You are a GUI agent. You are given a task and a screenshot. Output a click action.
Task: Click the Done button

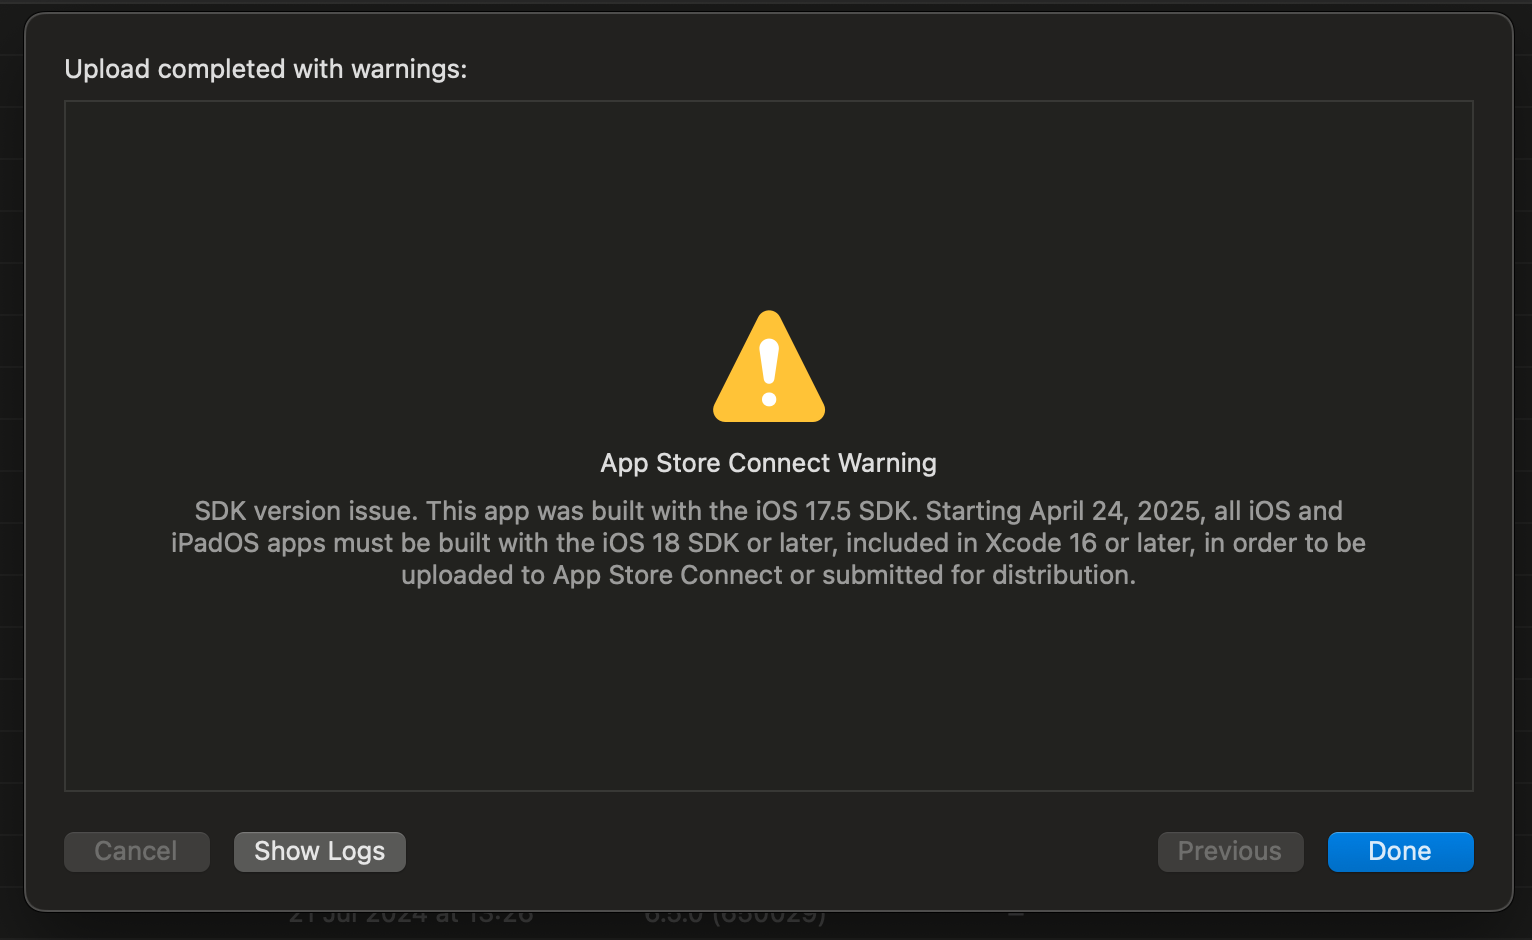pos(1400,852)
